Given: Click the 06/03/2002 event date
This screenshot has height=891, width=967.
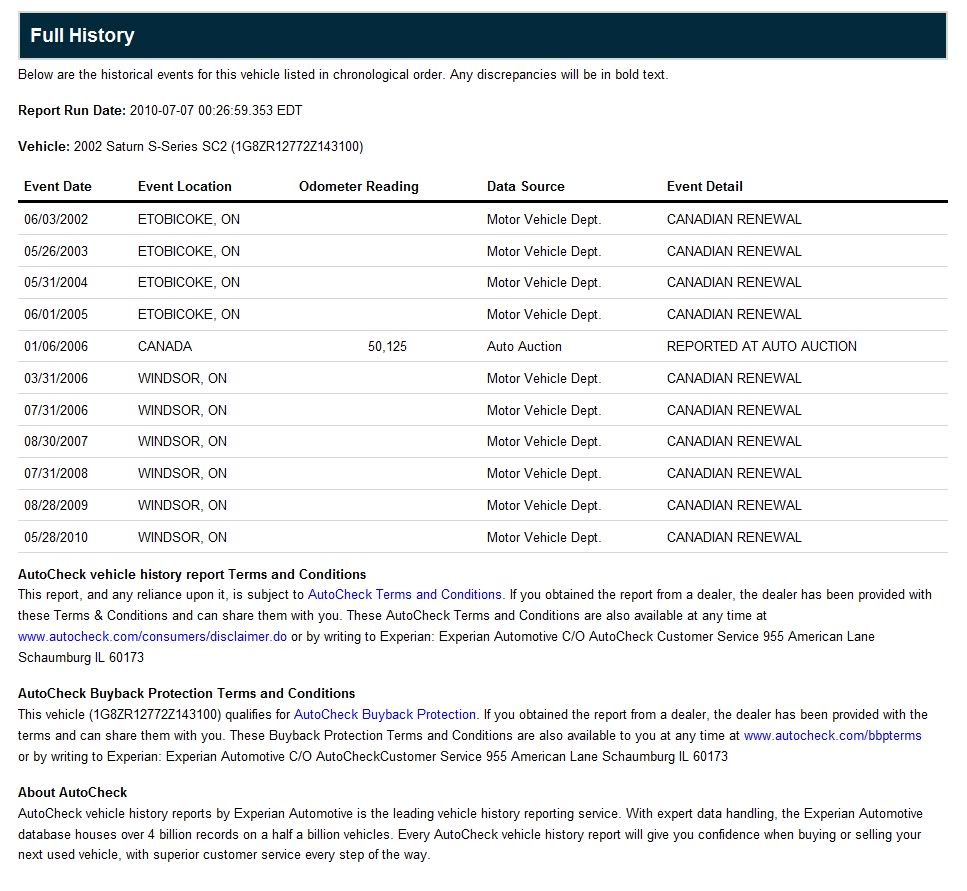Looking at the screenshot, I should 56,220.
